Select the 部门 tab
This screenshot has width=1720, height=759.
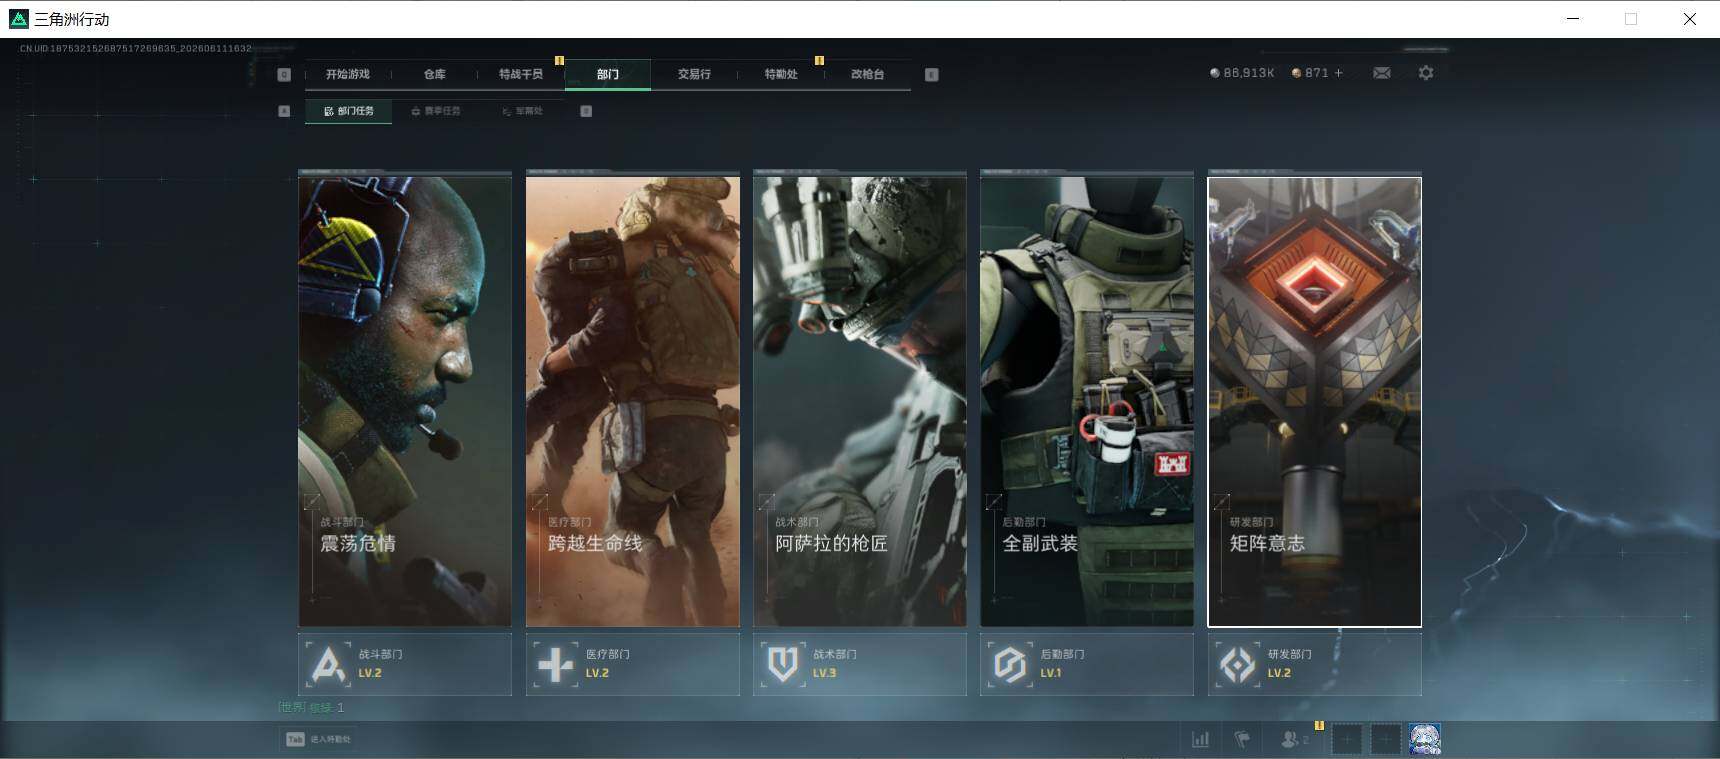tap(608, 74)
